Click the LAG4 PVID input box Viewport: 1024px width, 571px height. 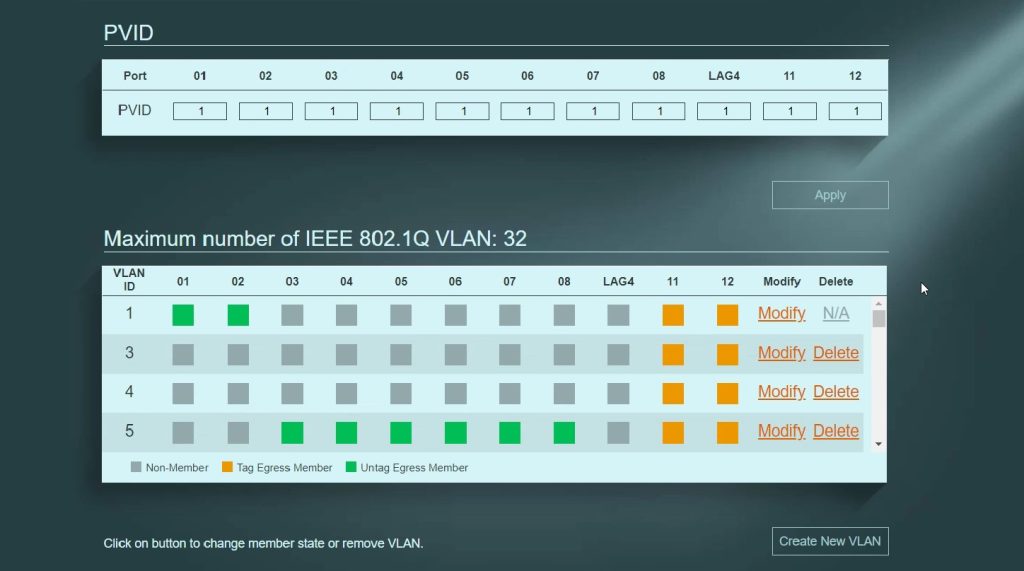(724, 111)
